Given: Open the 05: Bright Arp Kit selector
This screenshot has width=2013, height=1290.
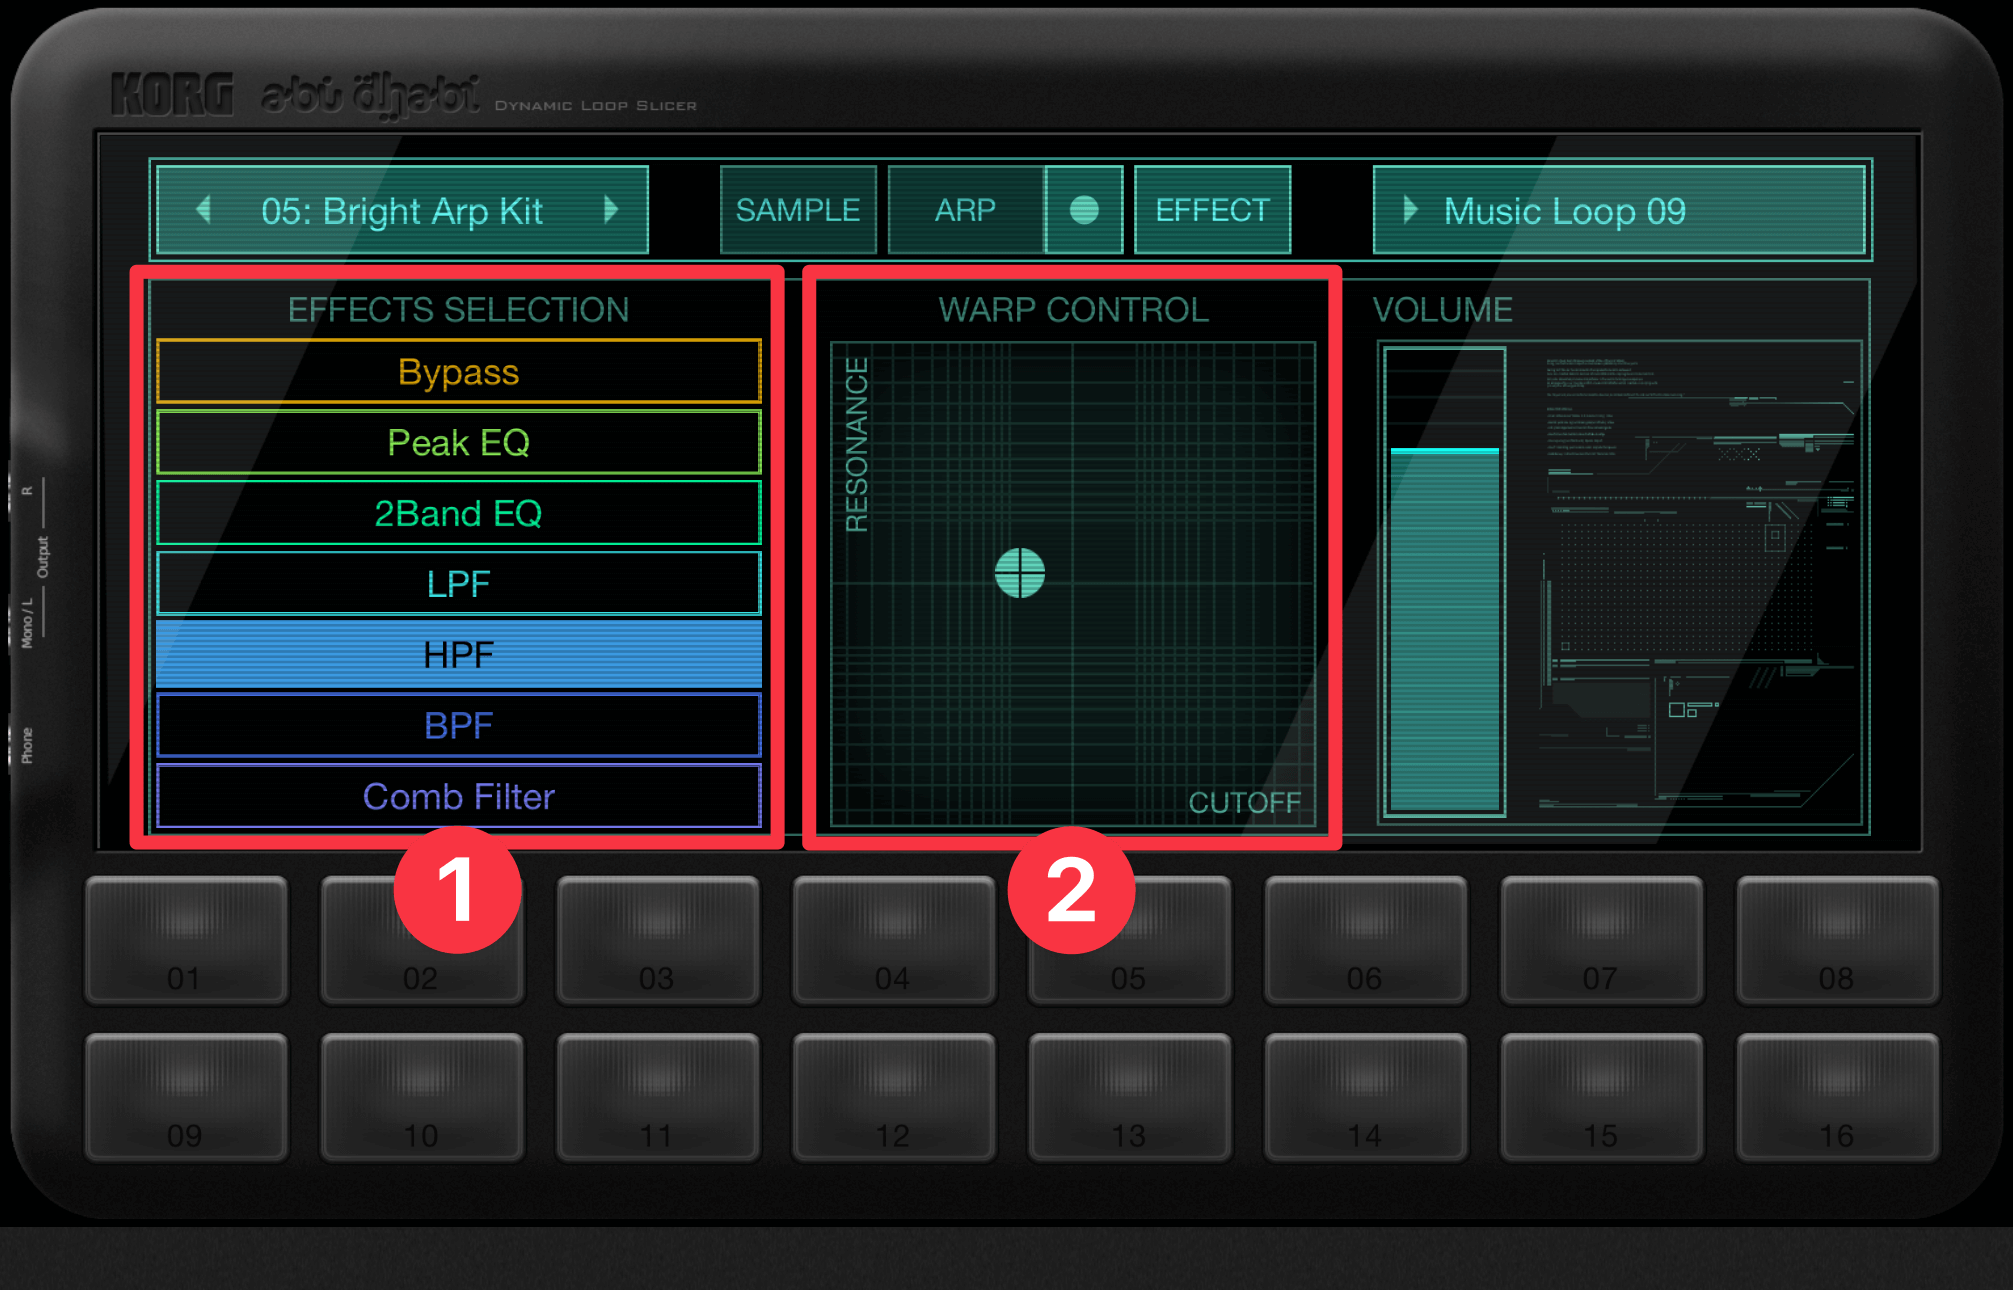Looking at the screenshot, I should [x=402, y=211].
